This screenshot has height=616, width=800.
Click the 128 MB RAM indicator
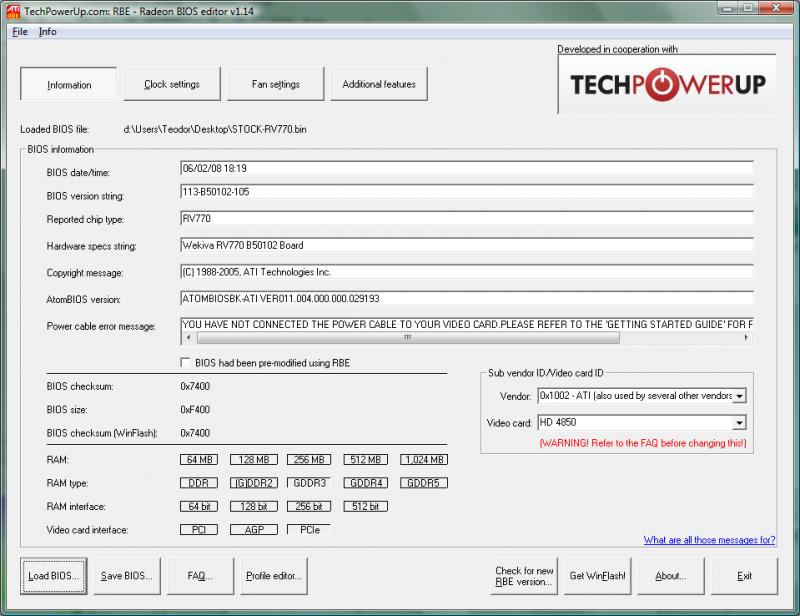coord(254,459)
